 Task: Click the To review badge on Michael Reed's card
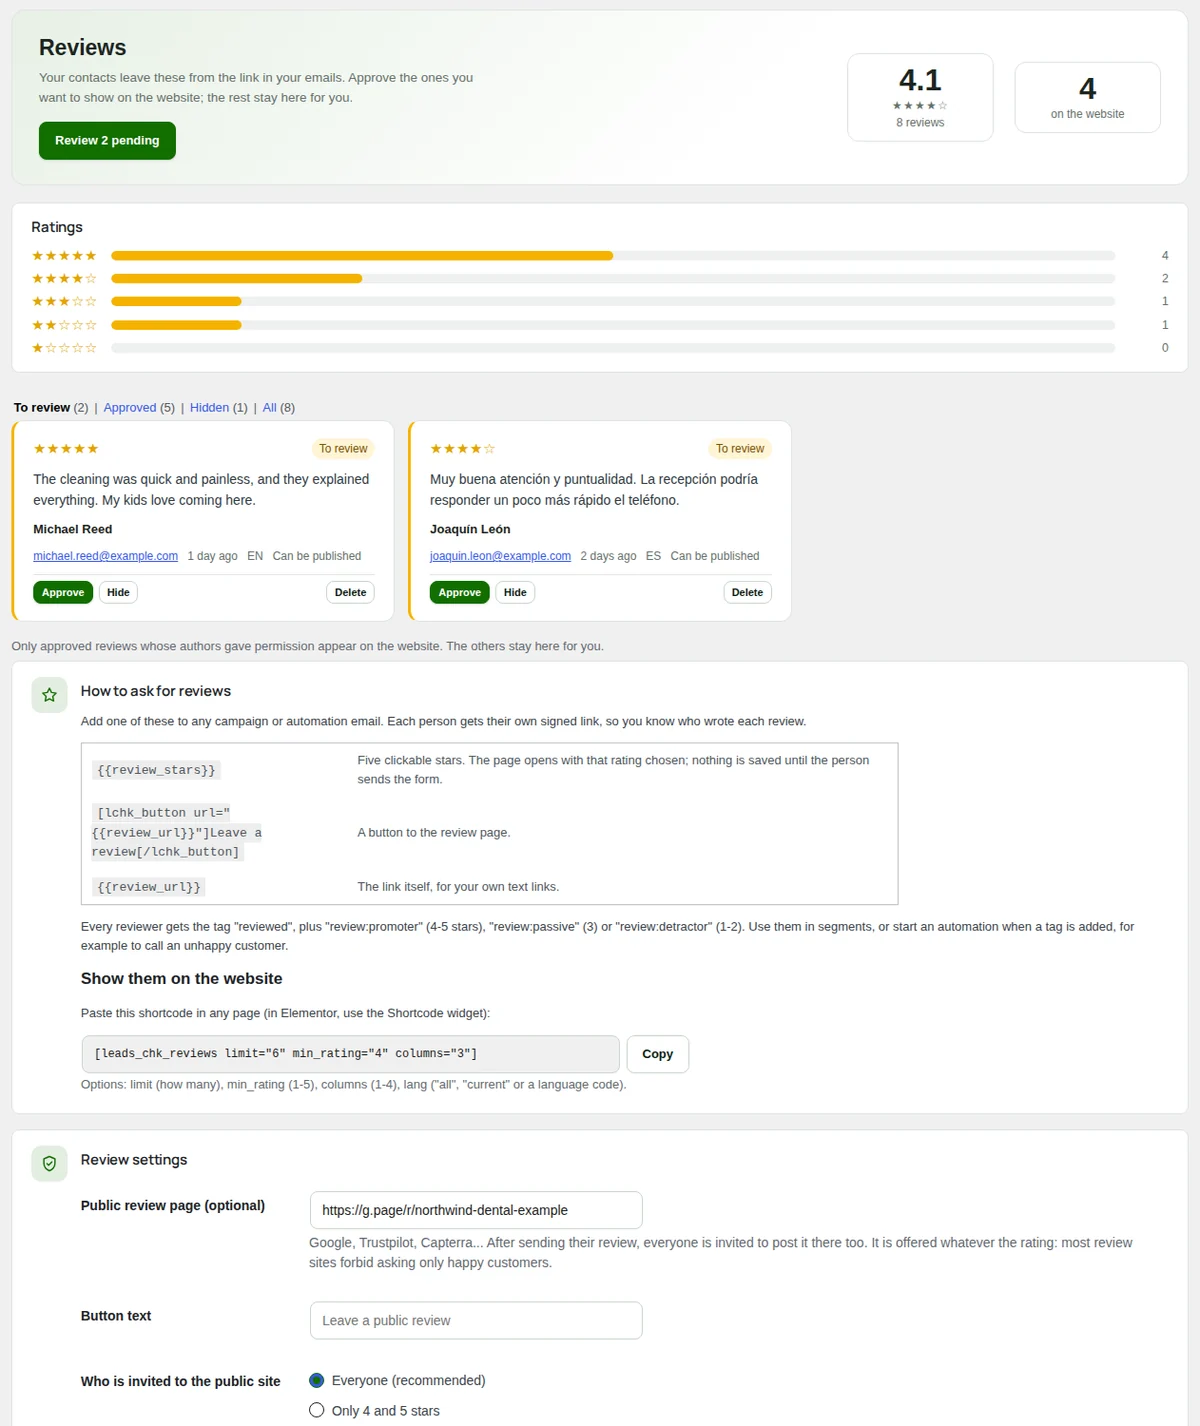pos(343,449)
